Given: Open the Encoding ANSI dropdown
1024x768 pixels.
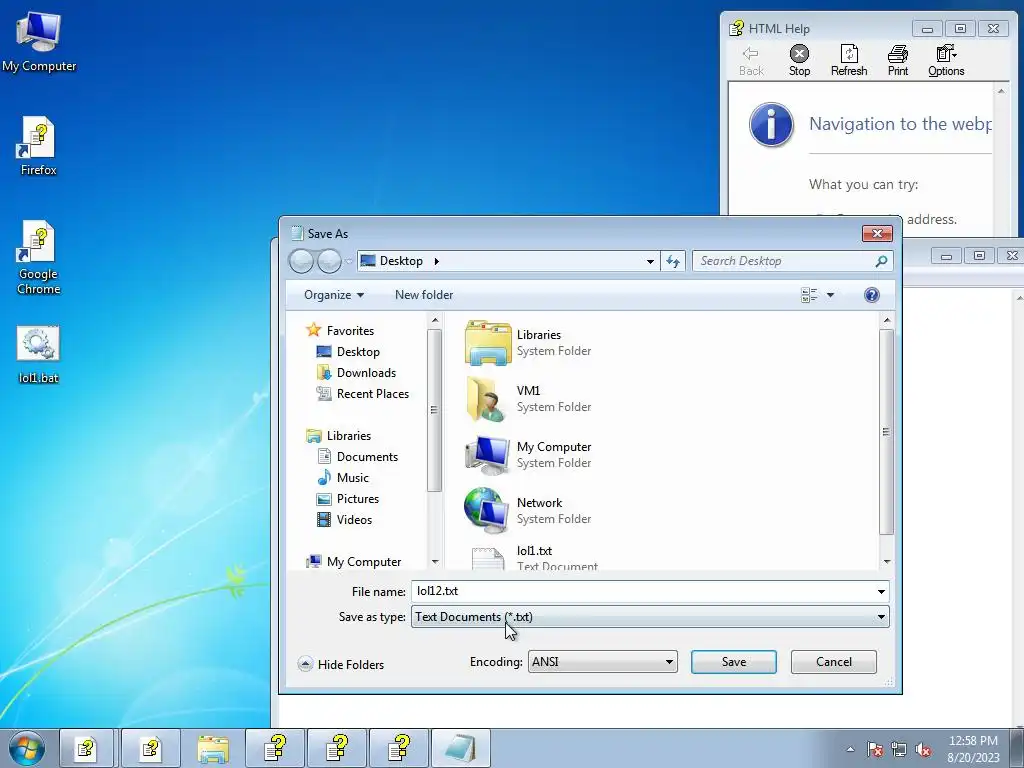Looking at the screenshot, I should point(602,662).
